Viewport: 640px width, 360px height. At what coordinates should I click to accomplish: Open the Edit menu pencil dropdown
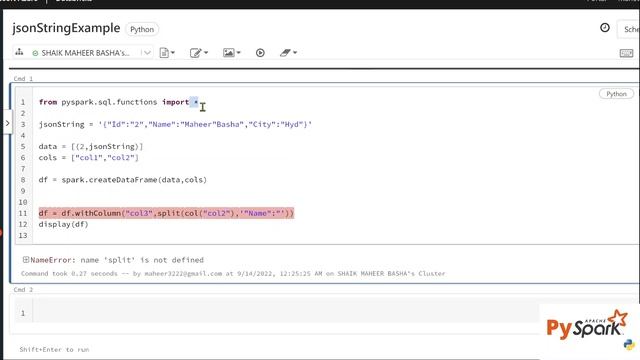tap(199, 53)
